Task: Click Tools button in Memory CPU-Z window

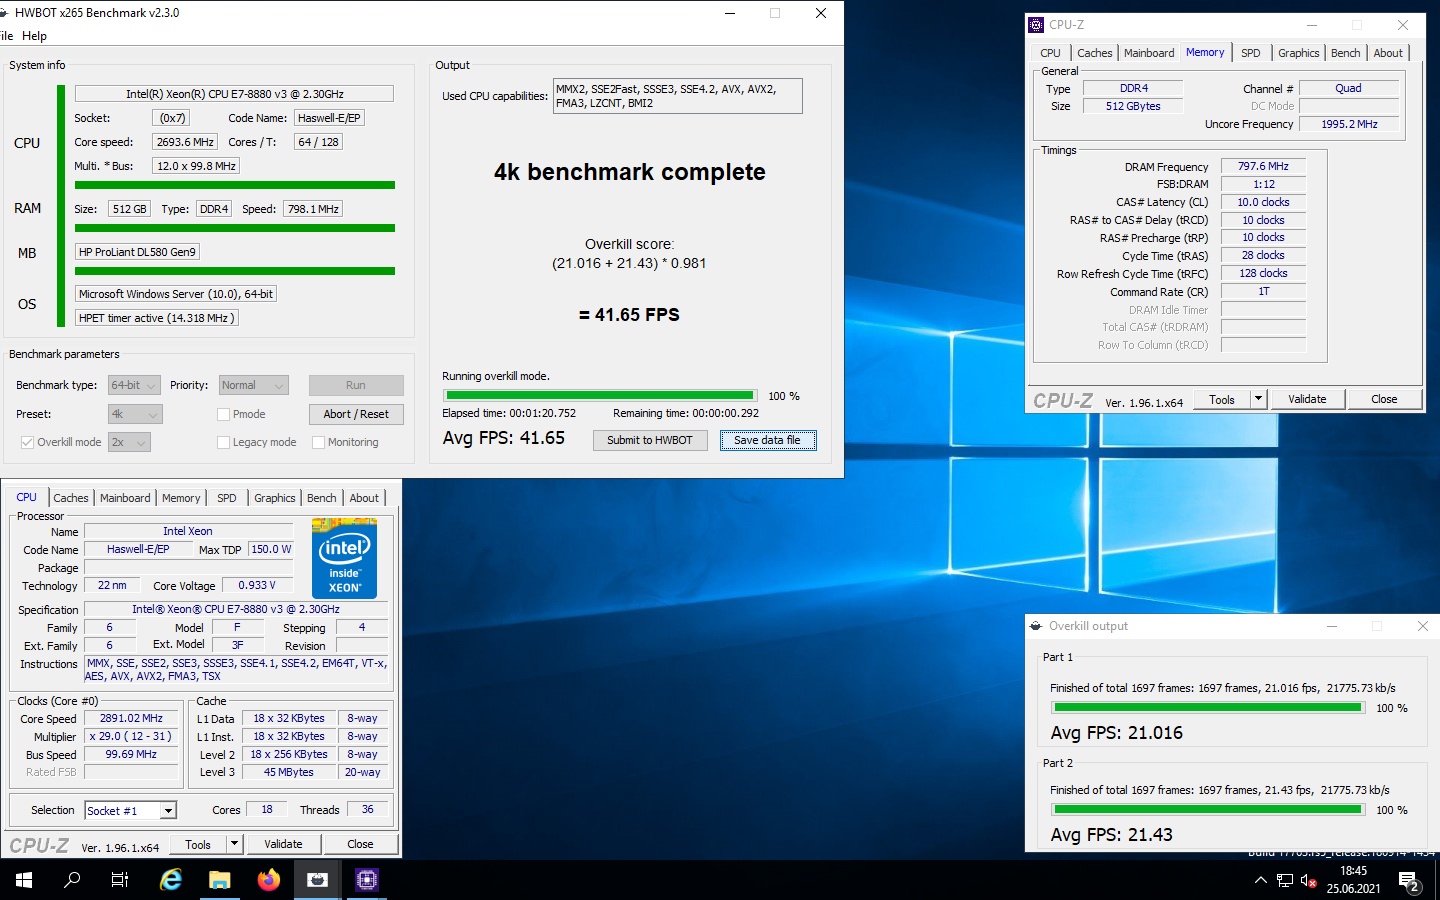Action: (1222, 399)
